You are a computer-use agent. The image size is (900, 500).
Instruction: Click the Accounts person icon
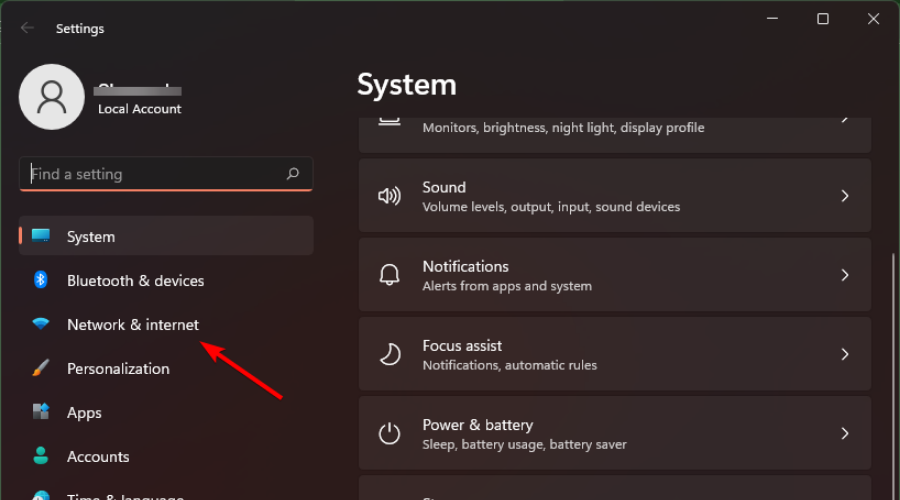click(x=41, y=456)
